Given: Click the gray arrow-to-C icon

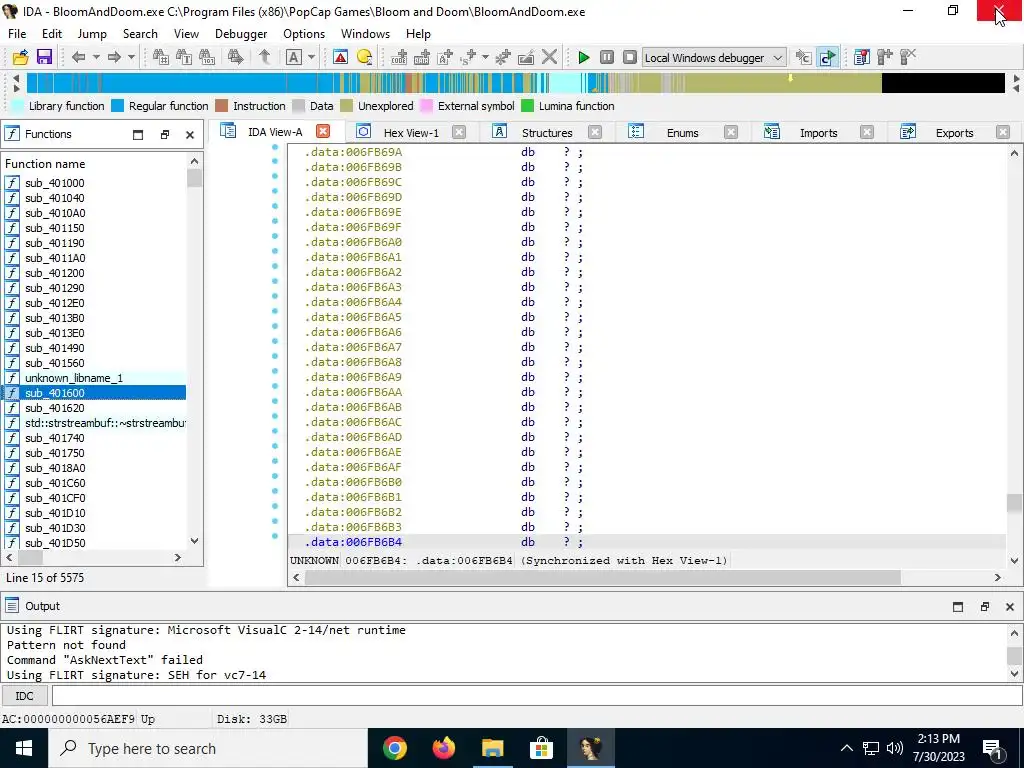Looking at the screenshot, I should [803, 57].
